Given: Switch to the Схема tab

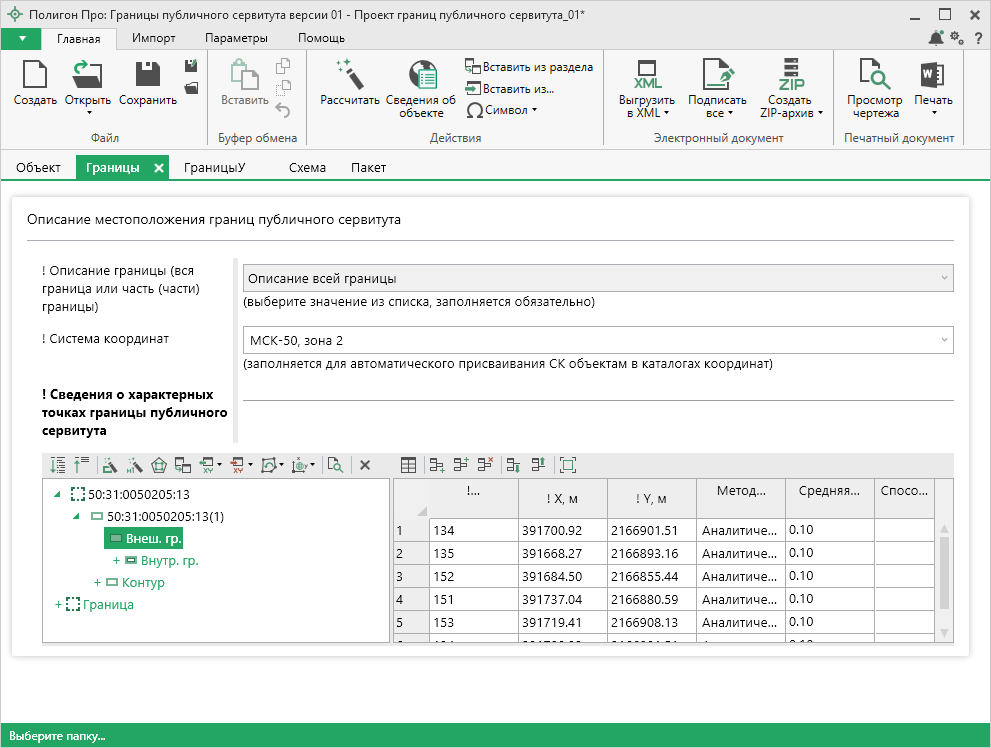Looking at the screenshot, I should (307, 168).
